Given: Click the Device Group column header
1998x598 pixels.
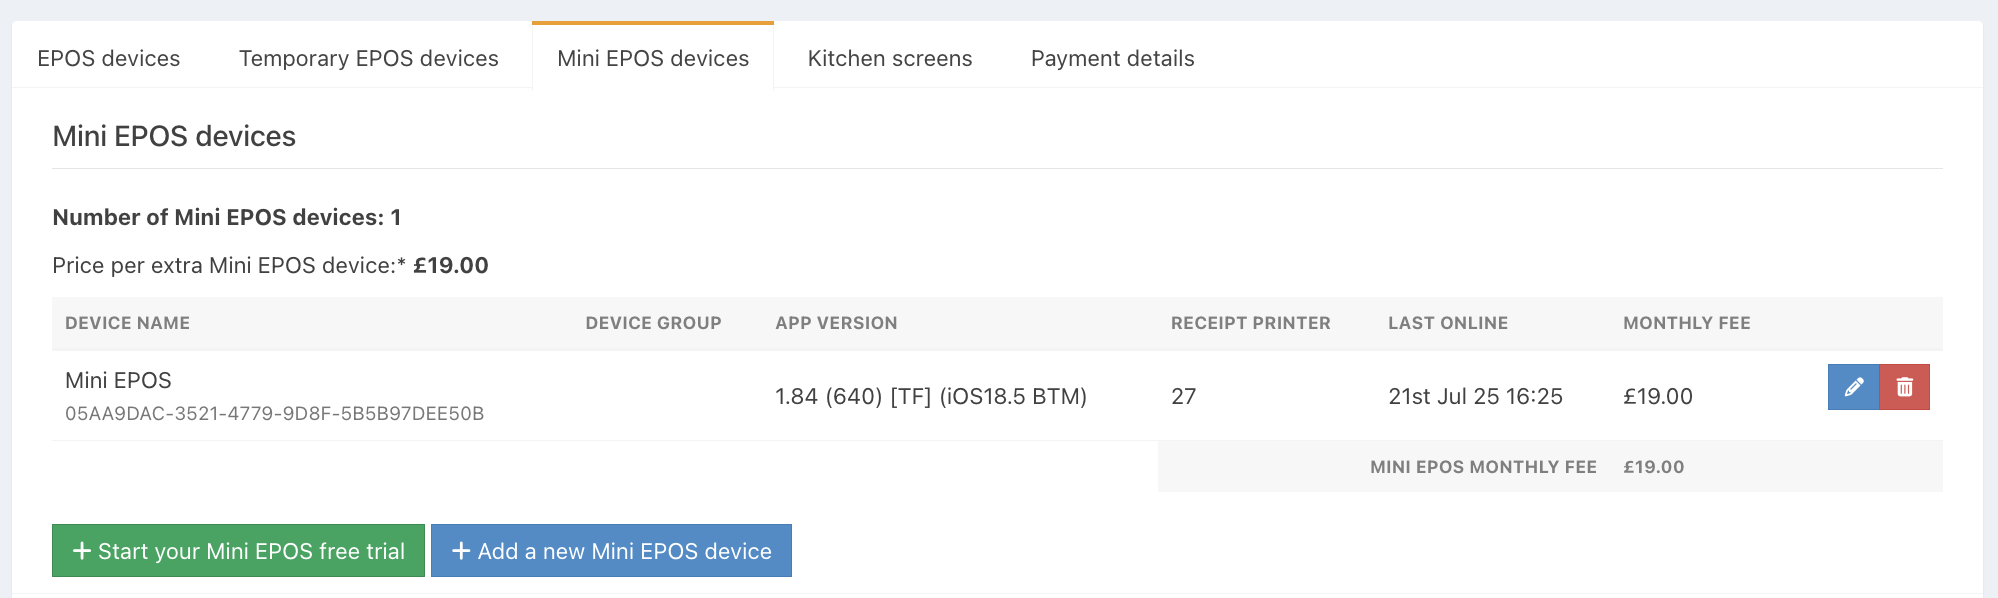Looking at the screenshot, I should click(x=654, y=323).
